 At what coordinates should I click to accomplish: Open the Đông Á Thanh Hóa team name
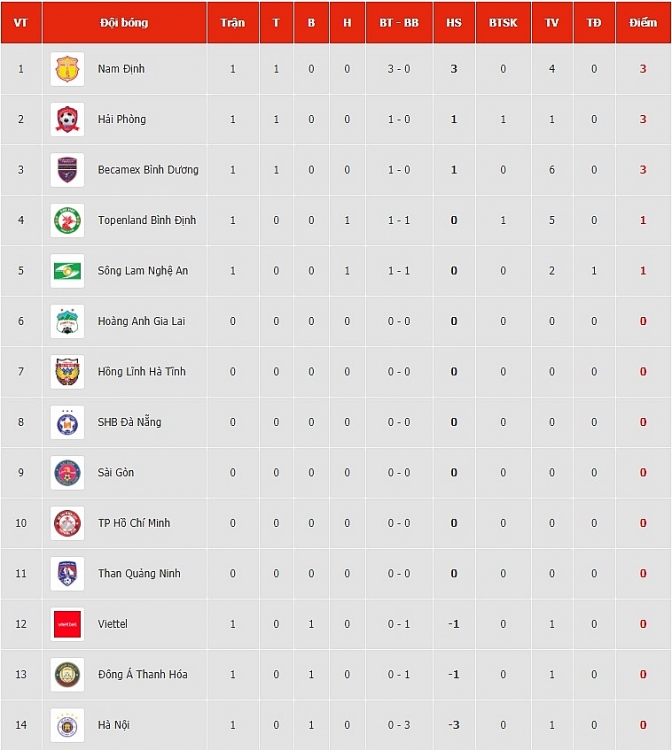143,674
